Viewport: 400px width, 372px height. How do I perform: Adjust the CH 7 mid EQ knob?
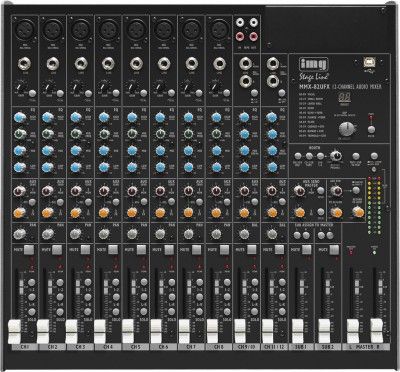tap(188, 150)
